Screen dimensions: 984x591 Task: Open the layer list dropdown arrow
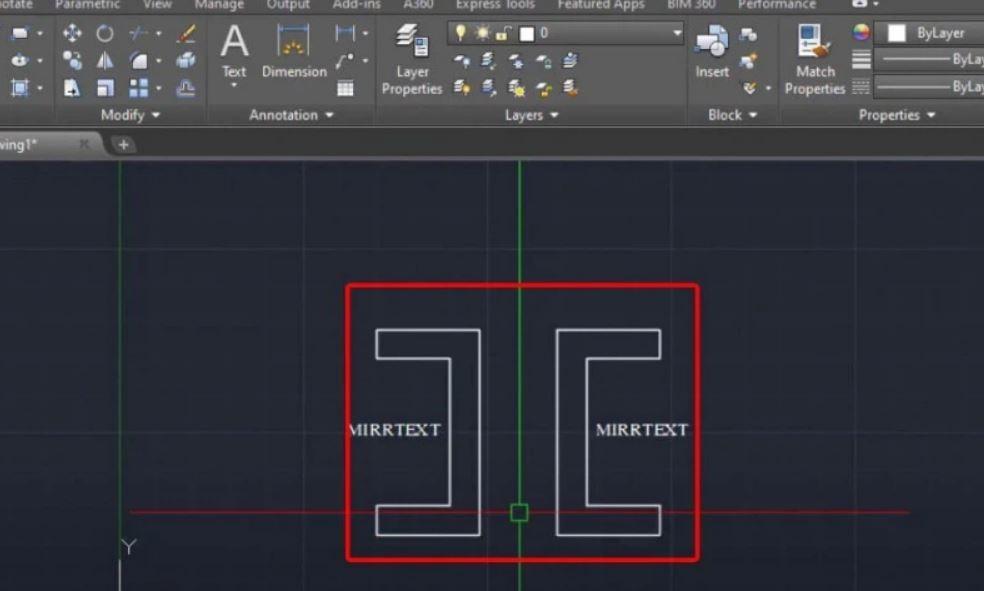677,33
